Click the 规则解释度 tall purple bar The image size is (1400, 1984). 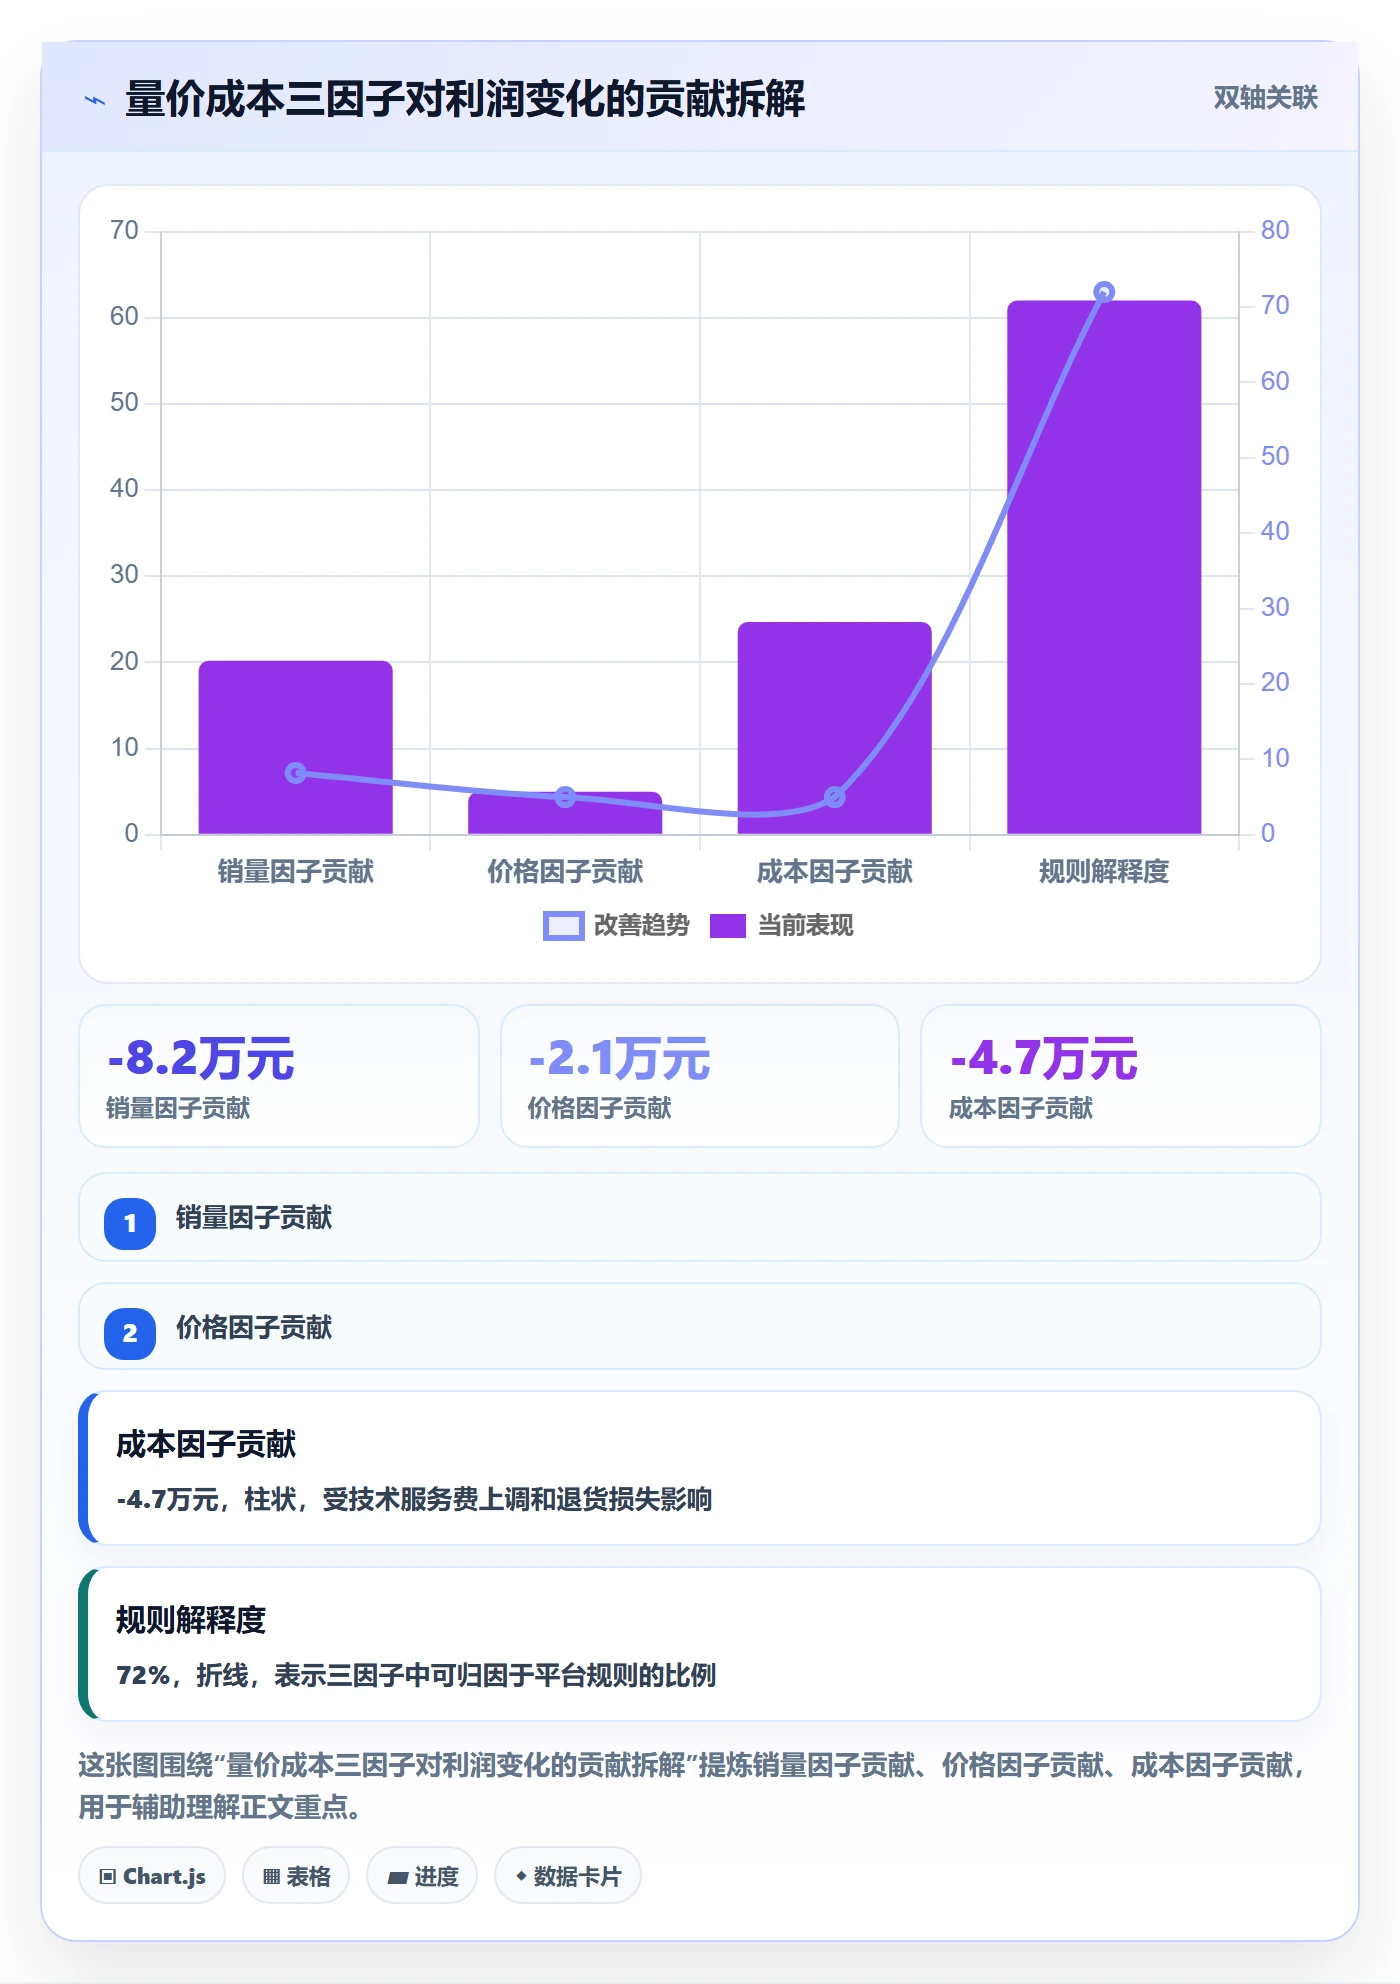[x=1104, y=567]
